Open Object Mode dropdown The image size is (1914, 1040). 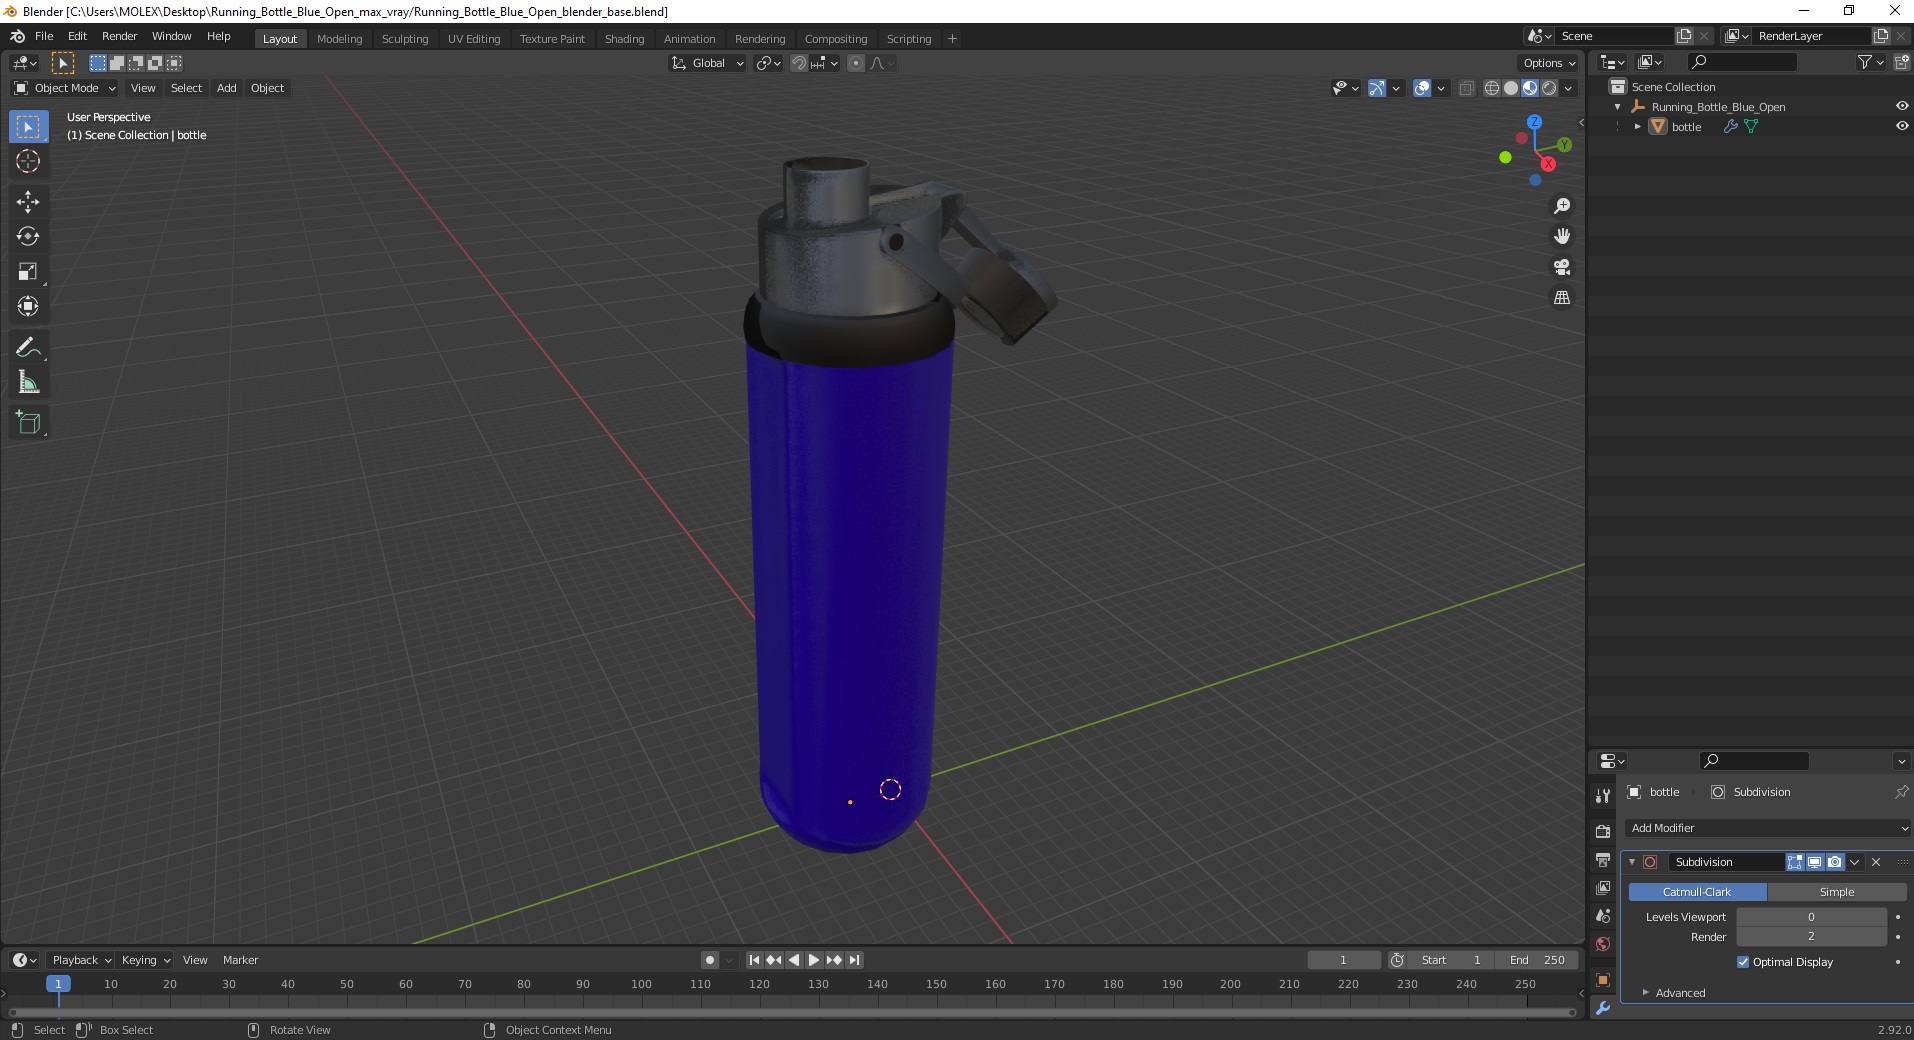(x=65, y=88)
